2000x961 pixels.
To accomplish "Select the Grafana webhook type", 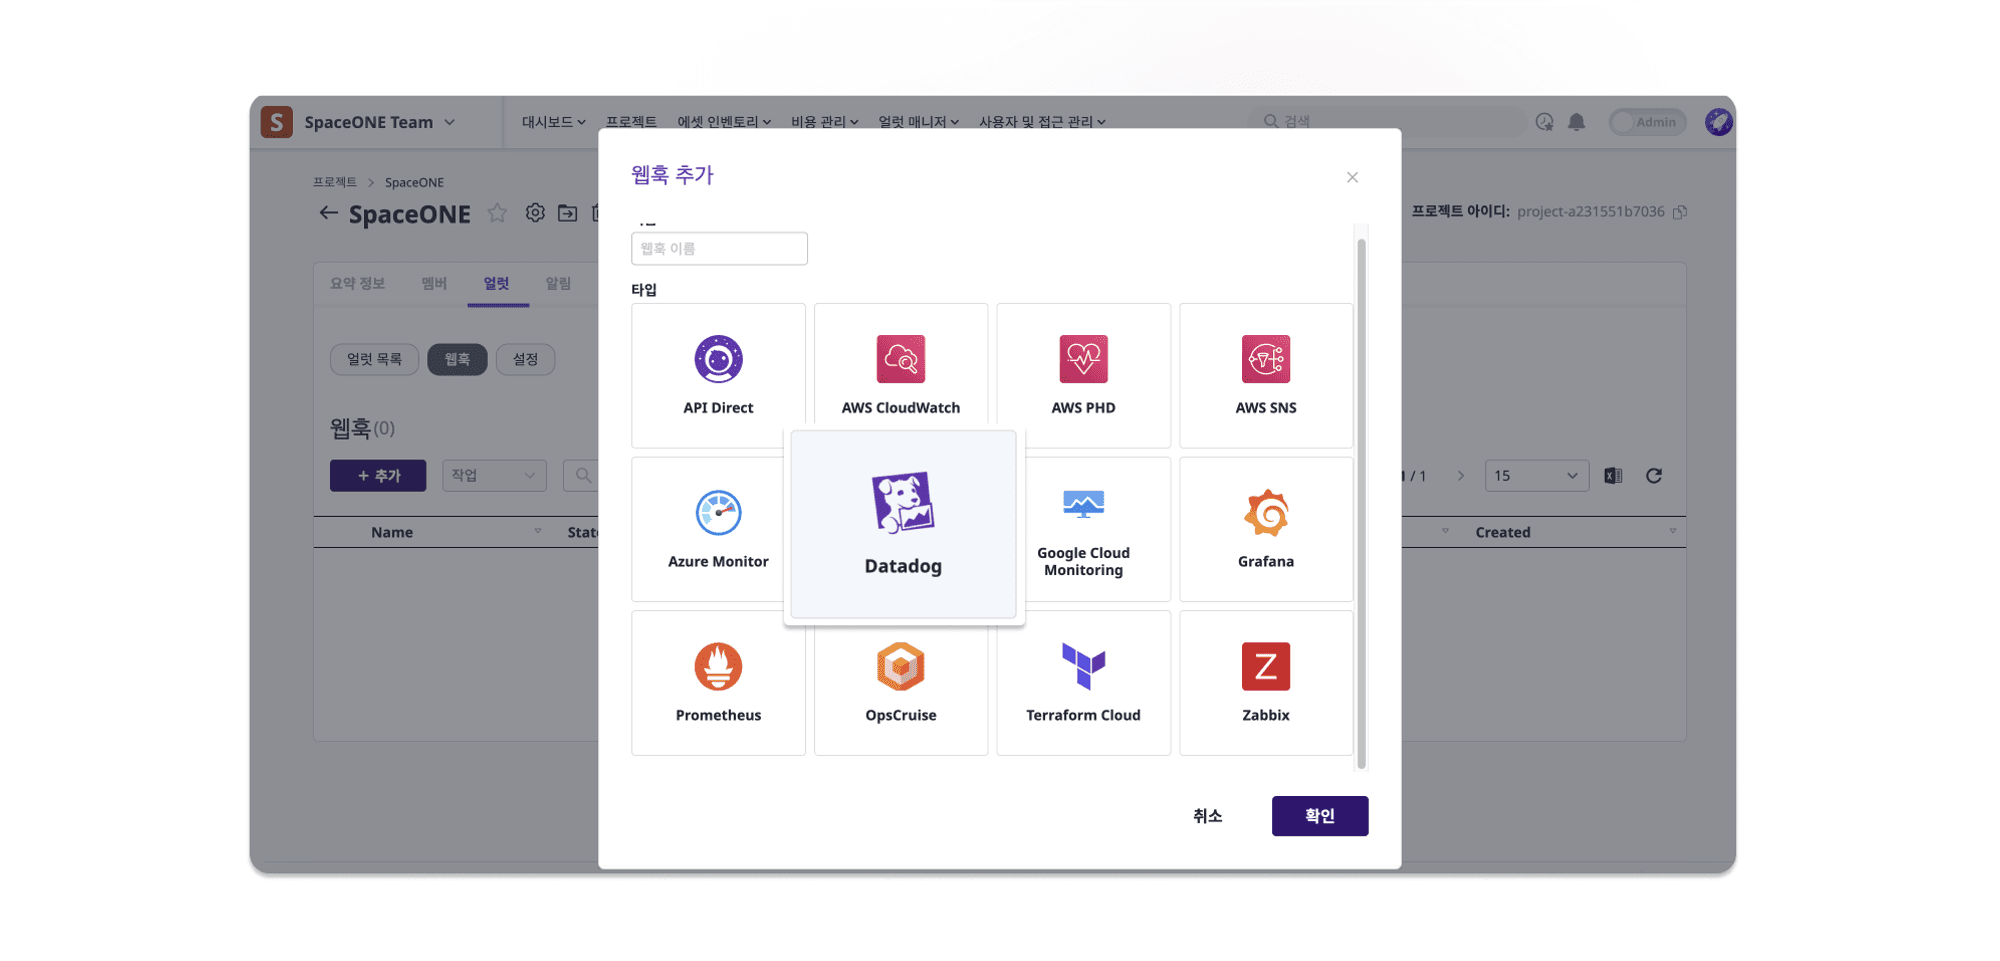I will point(1265,529).
